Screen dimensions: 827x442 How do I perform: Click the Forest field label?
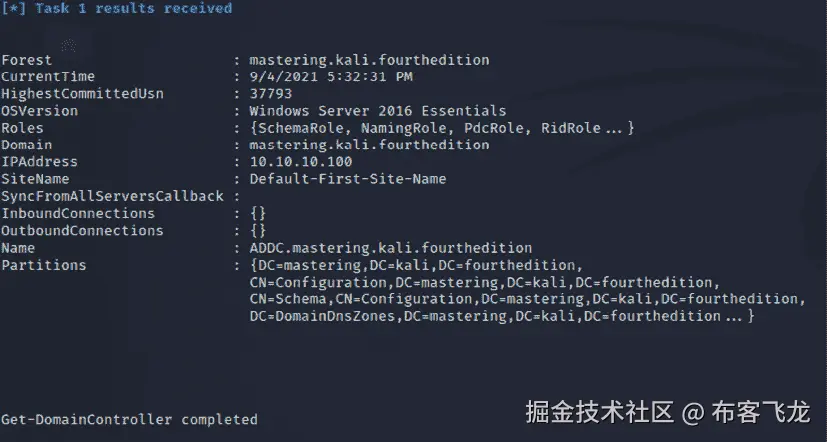pyautogui.click(x=27, y=60)
